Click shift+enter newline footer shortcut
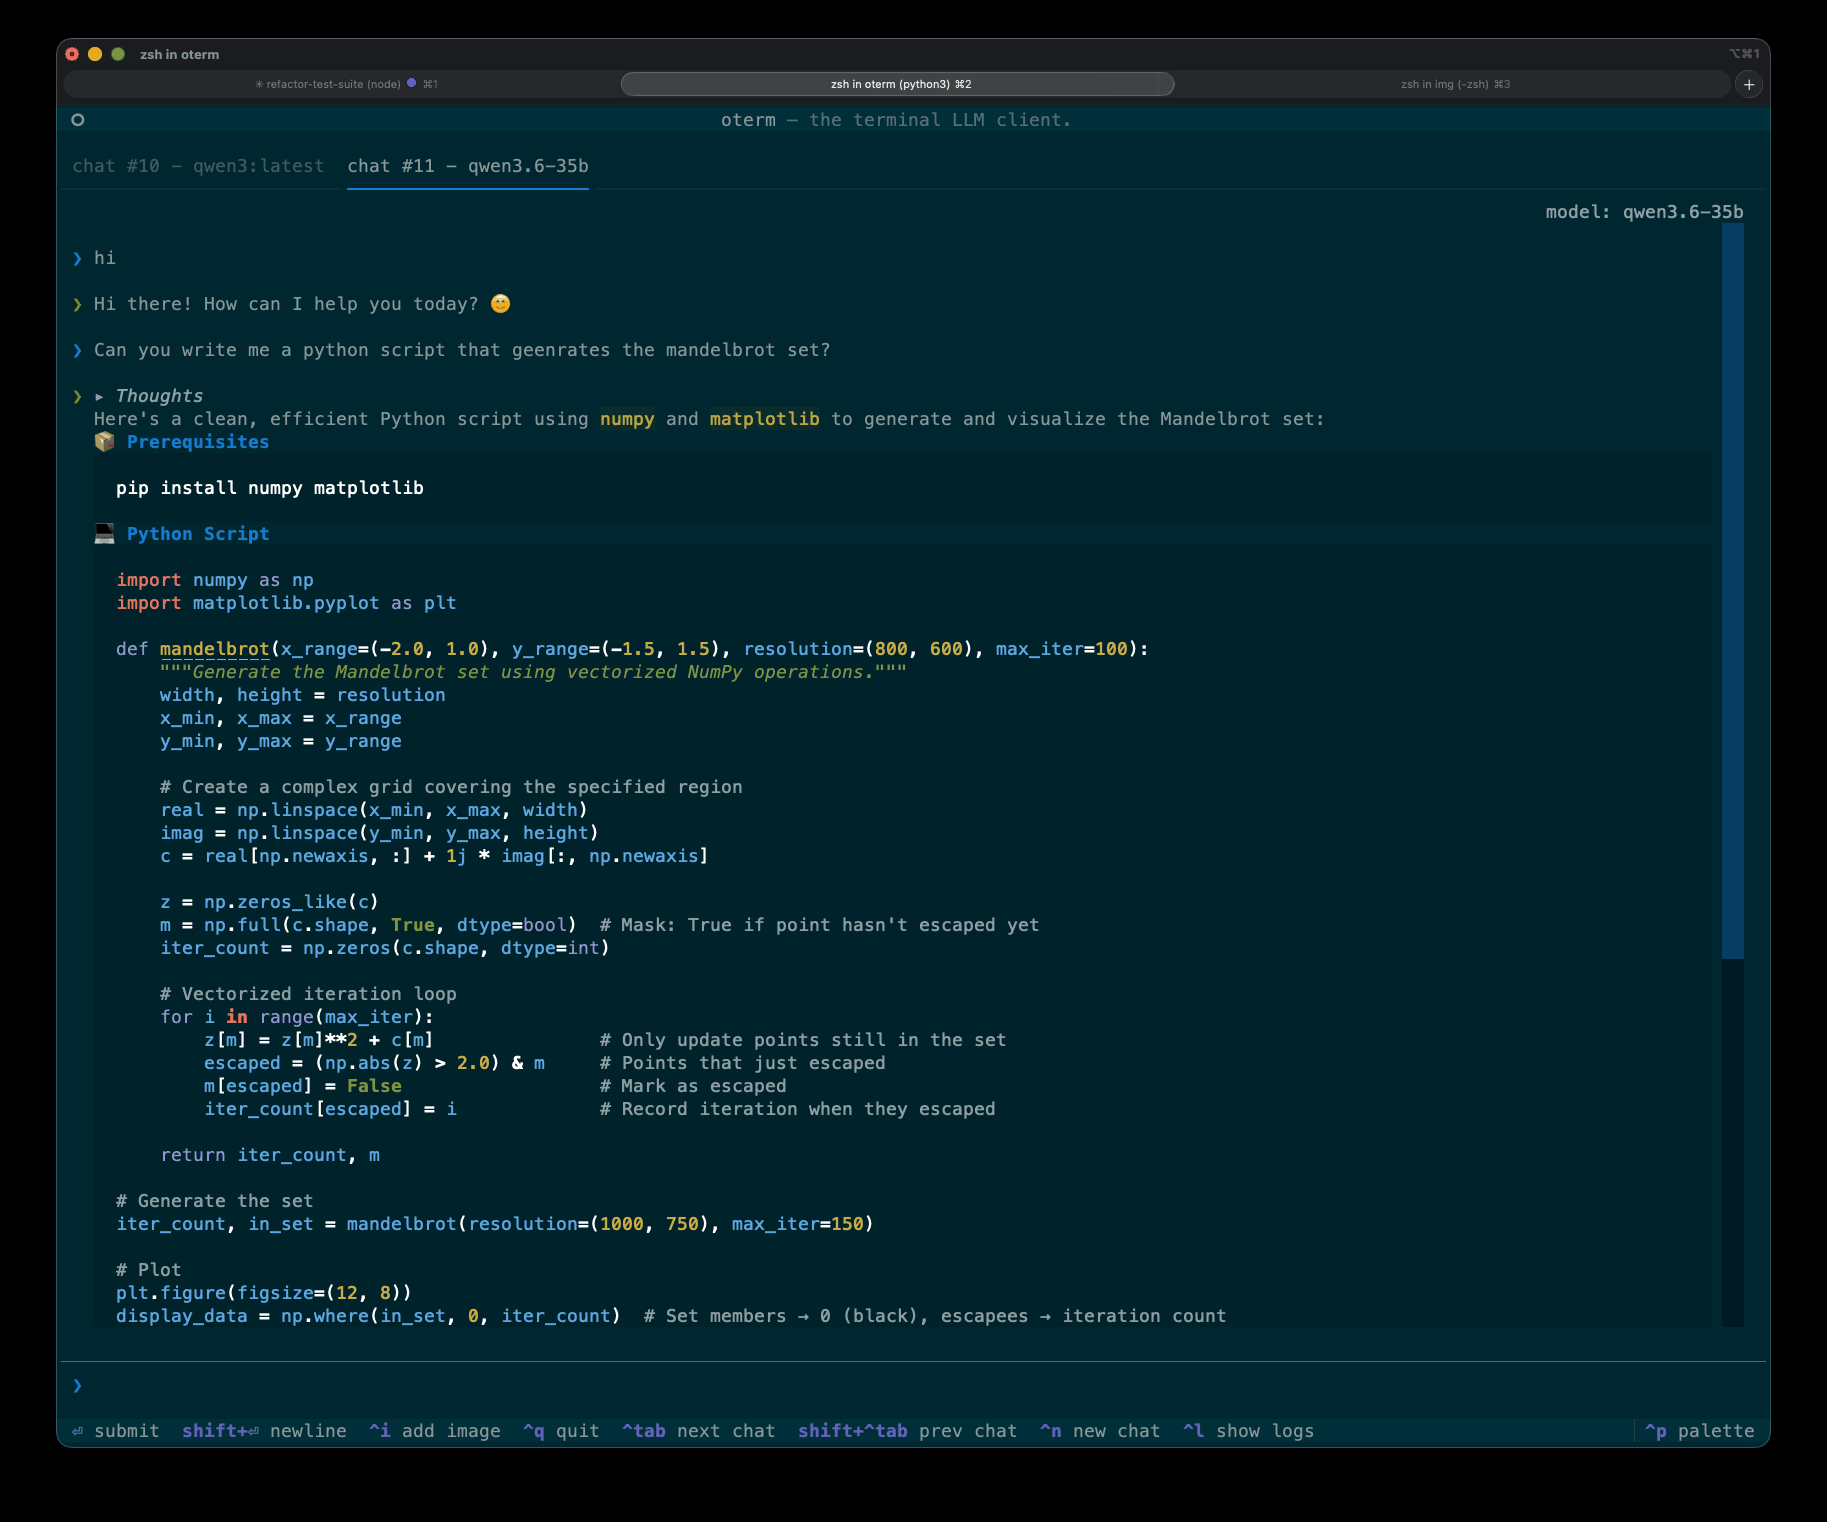The width and height of the screenshot is (1827, 1522). coord(264,1431)
